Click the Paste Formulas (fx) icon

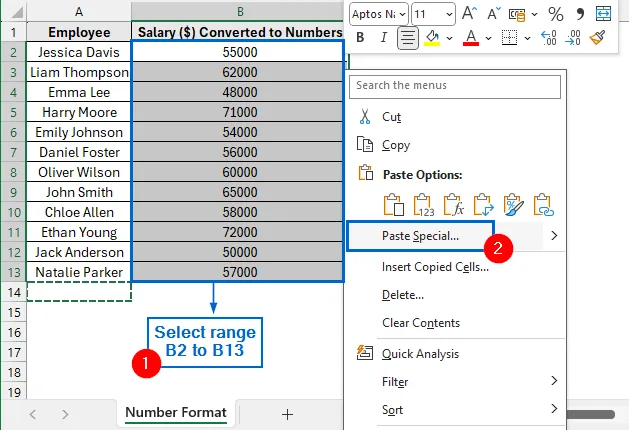[x=454, y=205]
